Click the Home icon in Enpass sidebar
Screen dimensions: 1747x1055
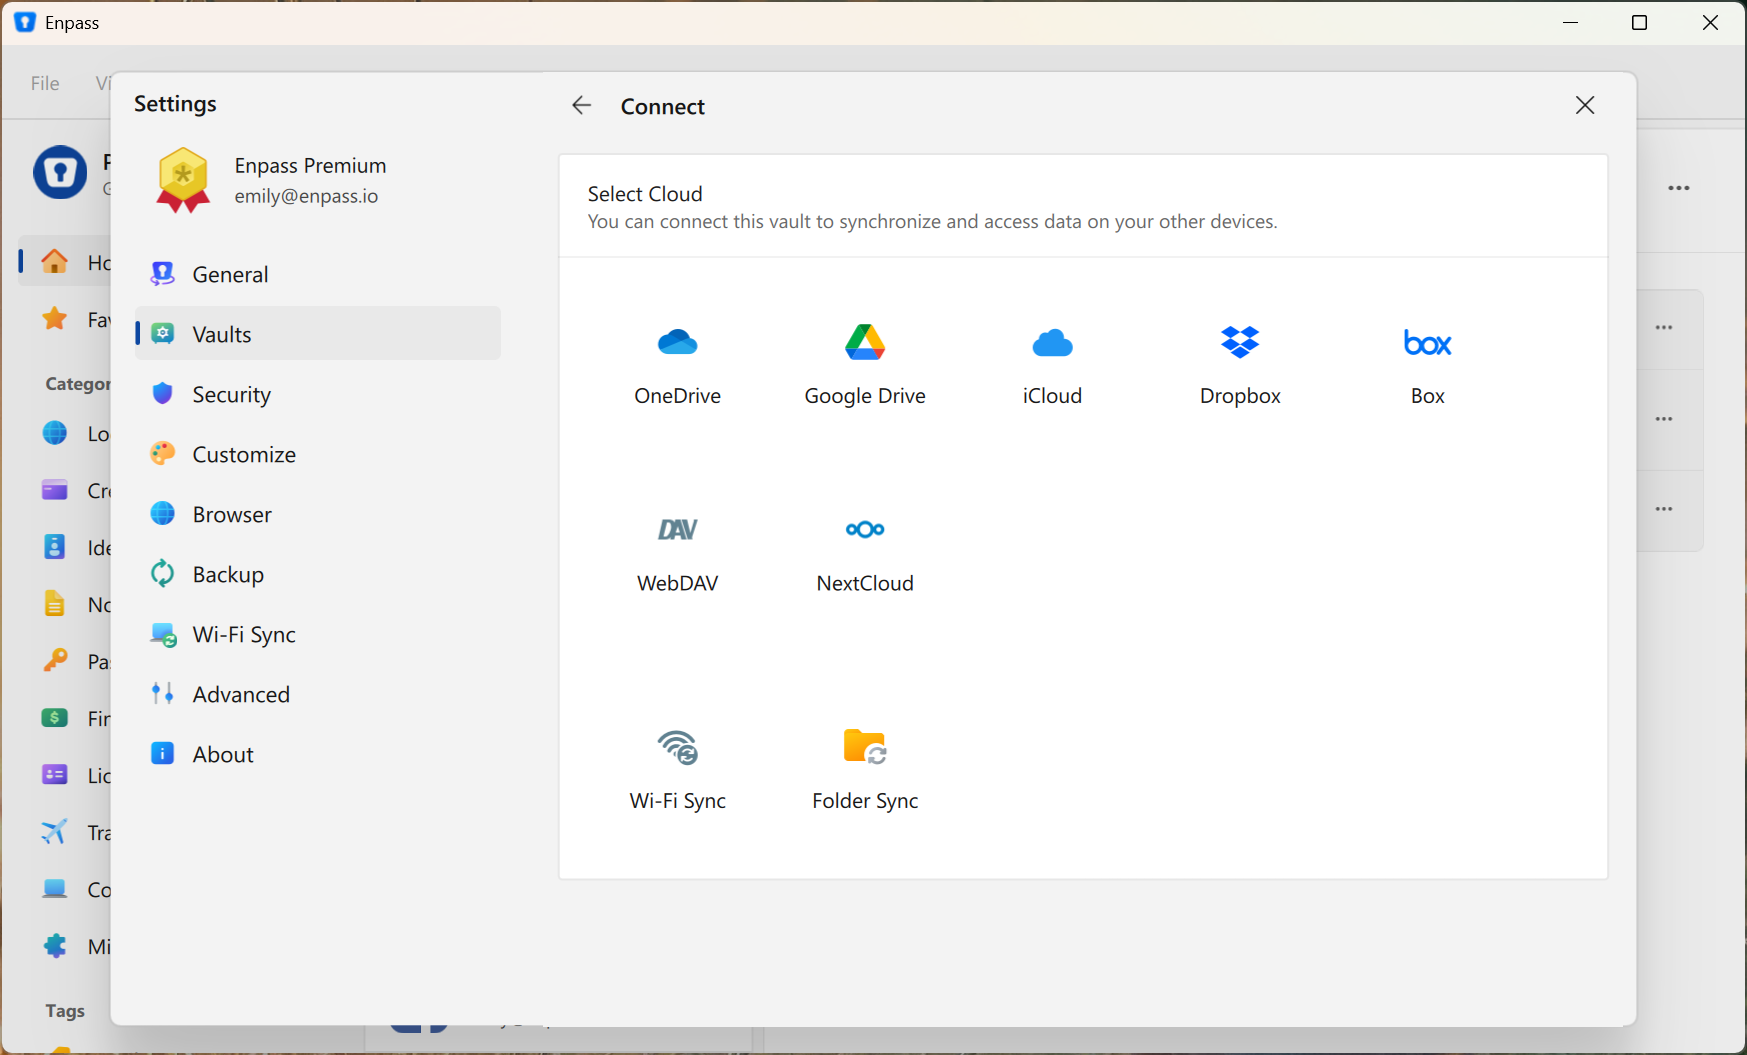[54, 262]
